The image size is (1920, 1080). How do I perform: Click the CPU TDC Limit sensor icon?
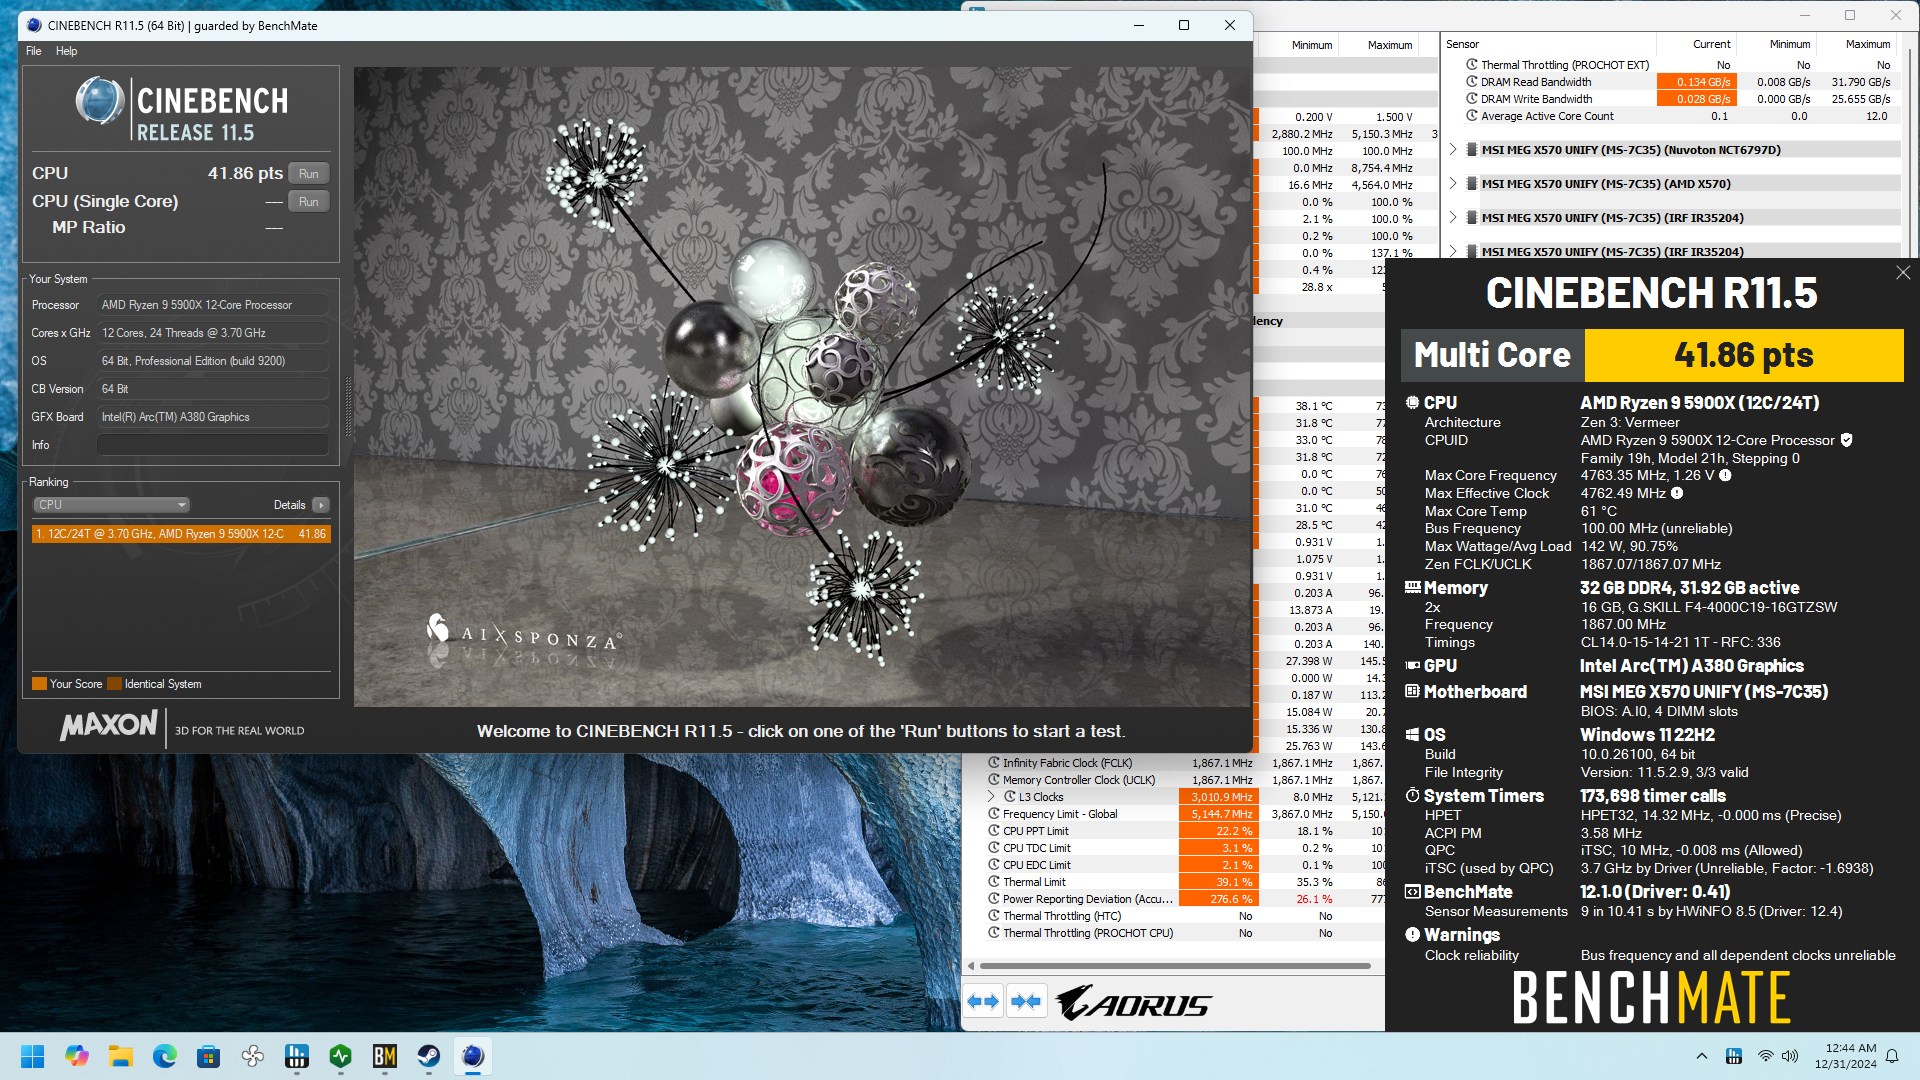[994, 848]
